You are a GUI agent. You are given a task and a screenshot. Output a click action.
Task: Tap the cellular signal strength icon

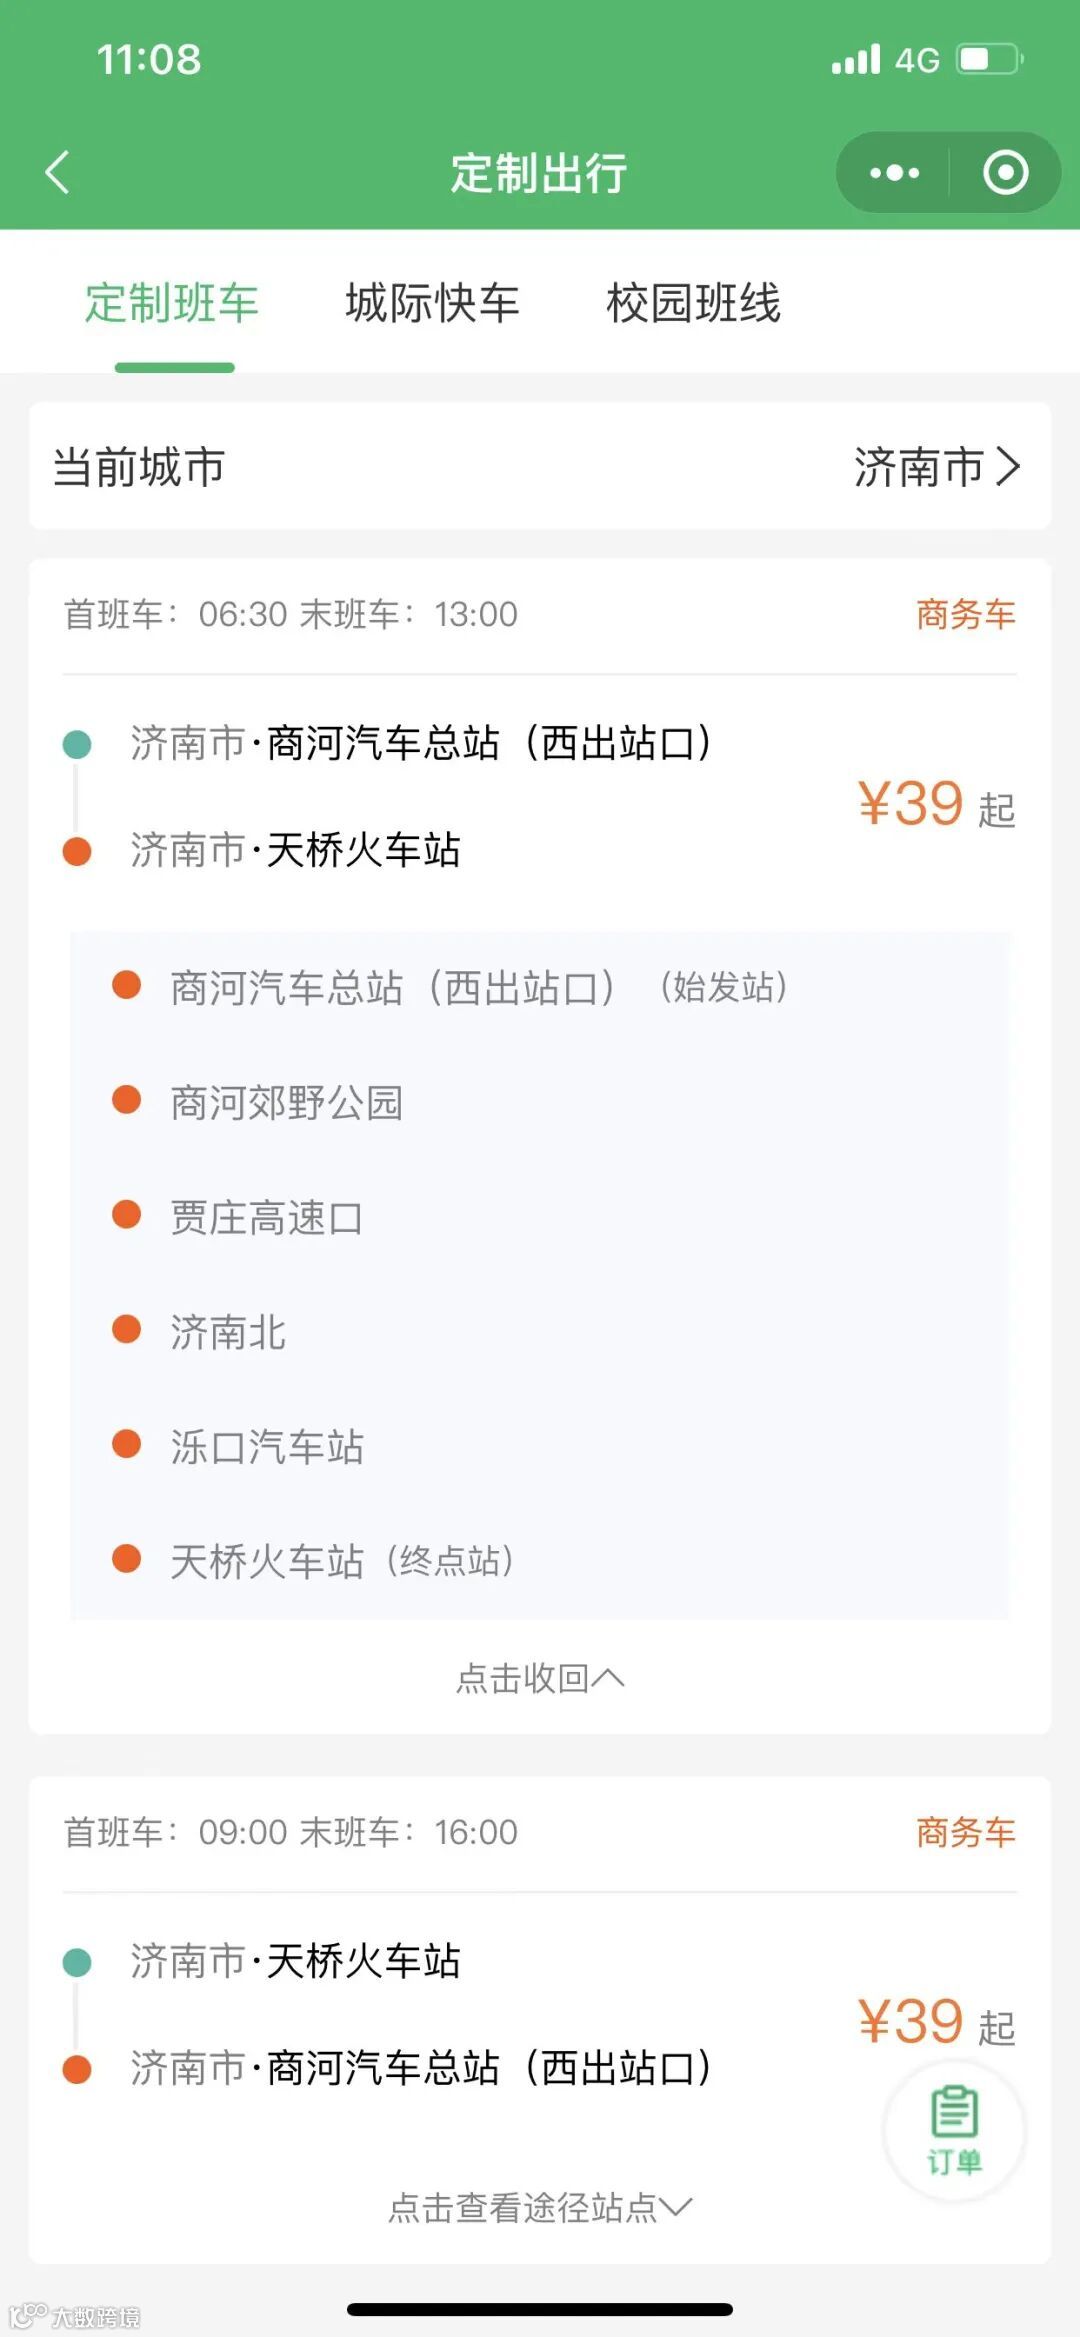856,59
